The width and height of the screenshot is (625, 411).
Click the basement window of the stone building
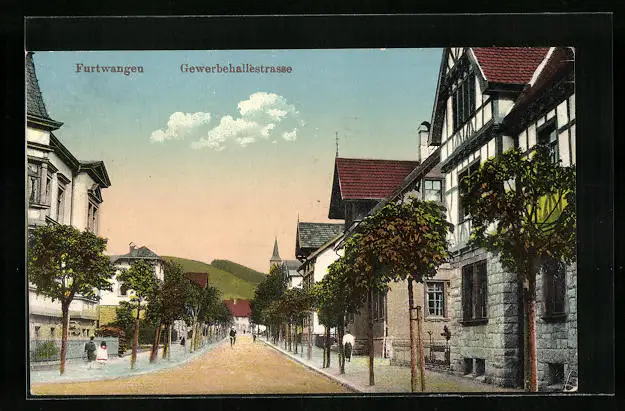(473, 367)
